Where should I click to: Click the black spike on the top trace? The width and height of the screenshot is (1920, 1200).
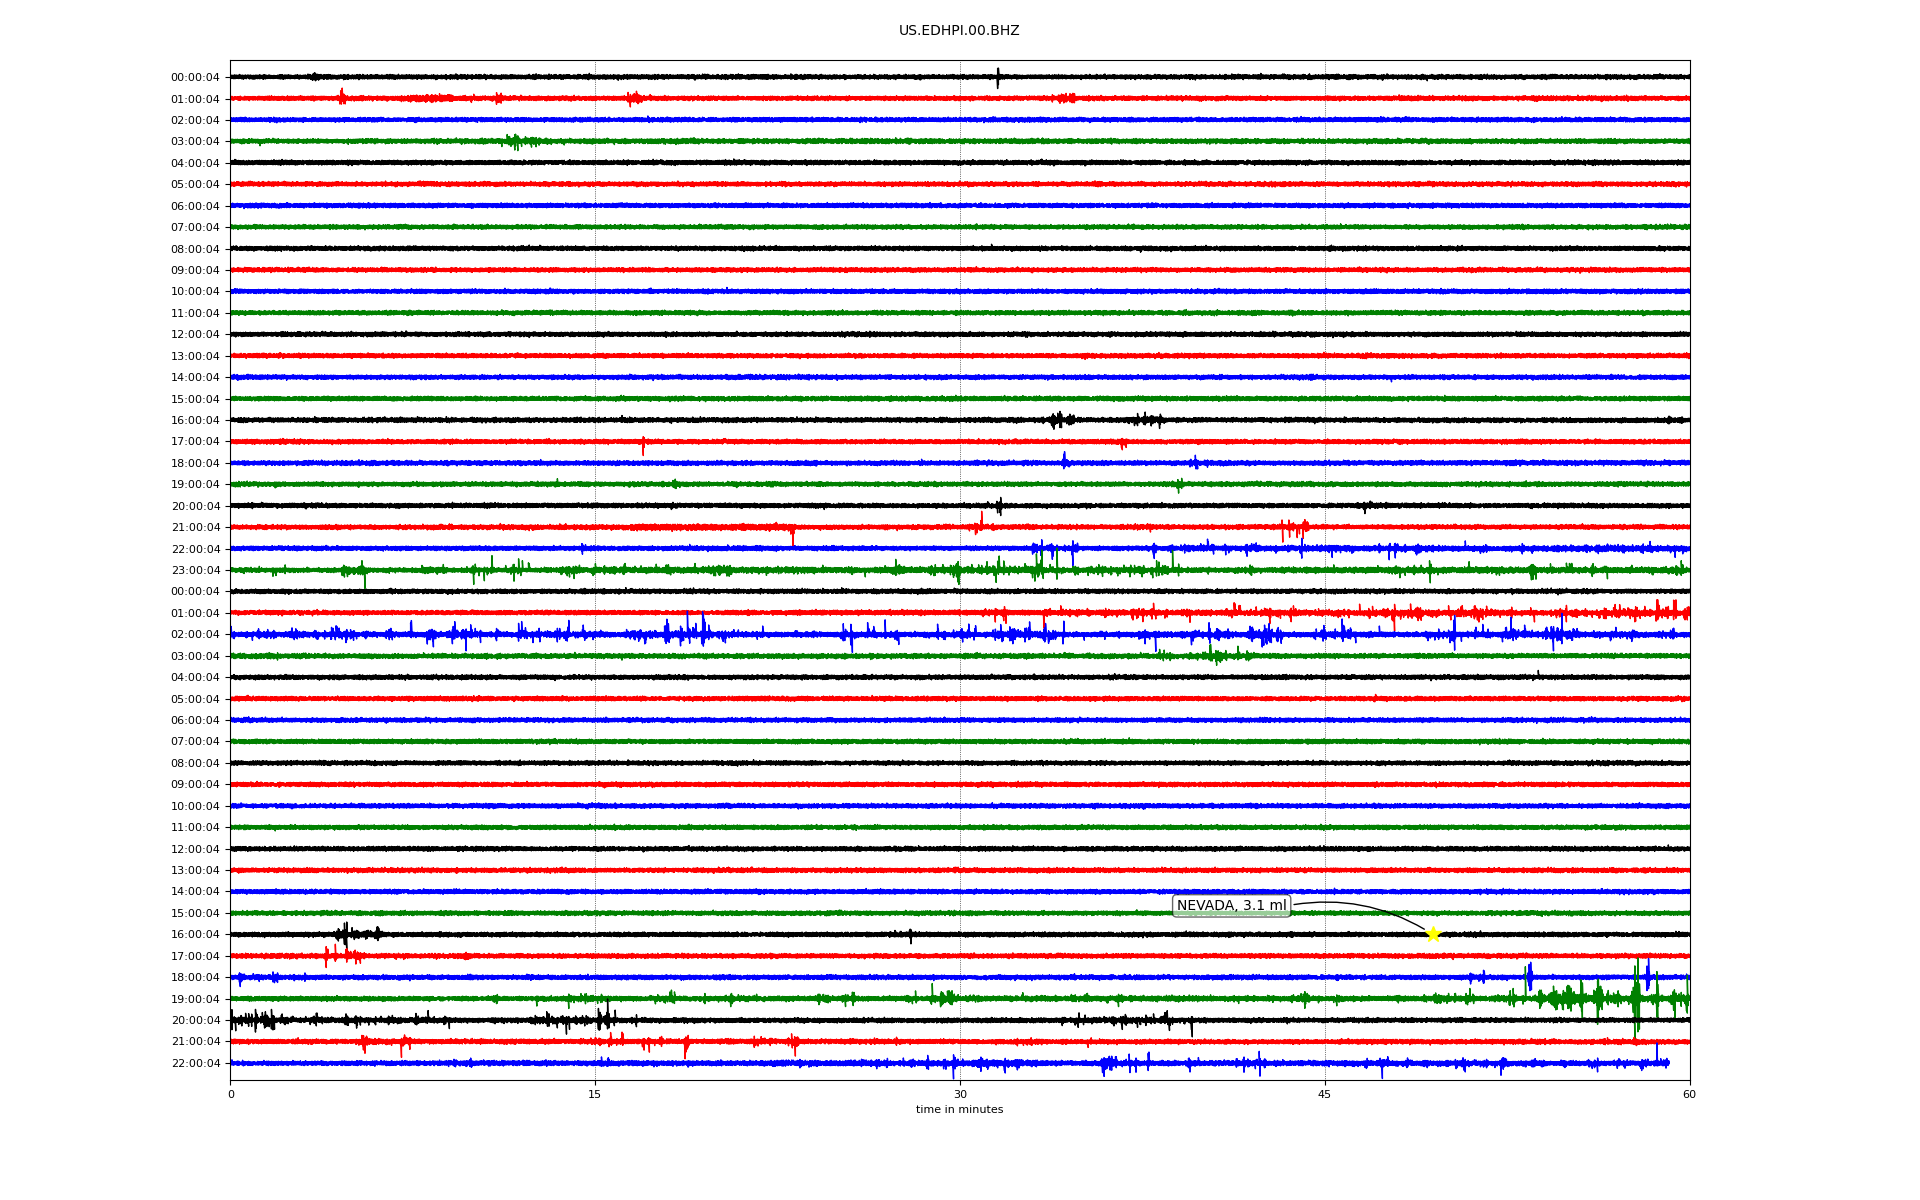coord(997,77)
